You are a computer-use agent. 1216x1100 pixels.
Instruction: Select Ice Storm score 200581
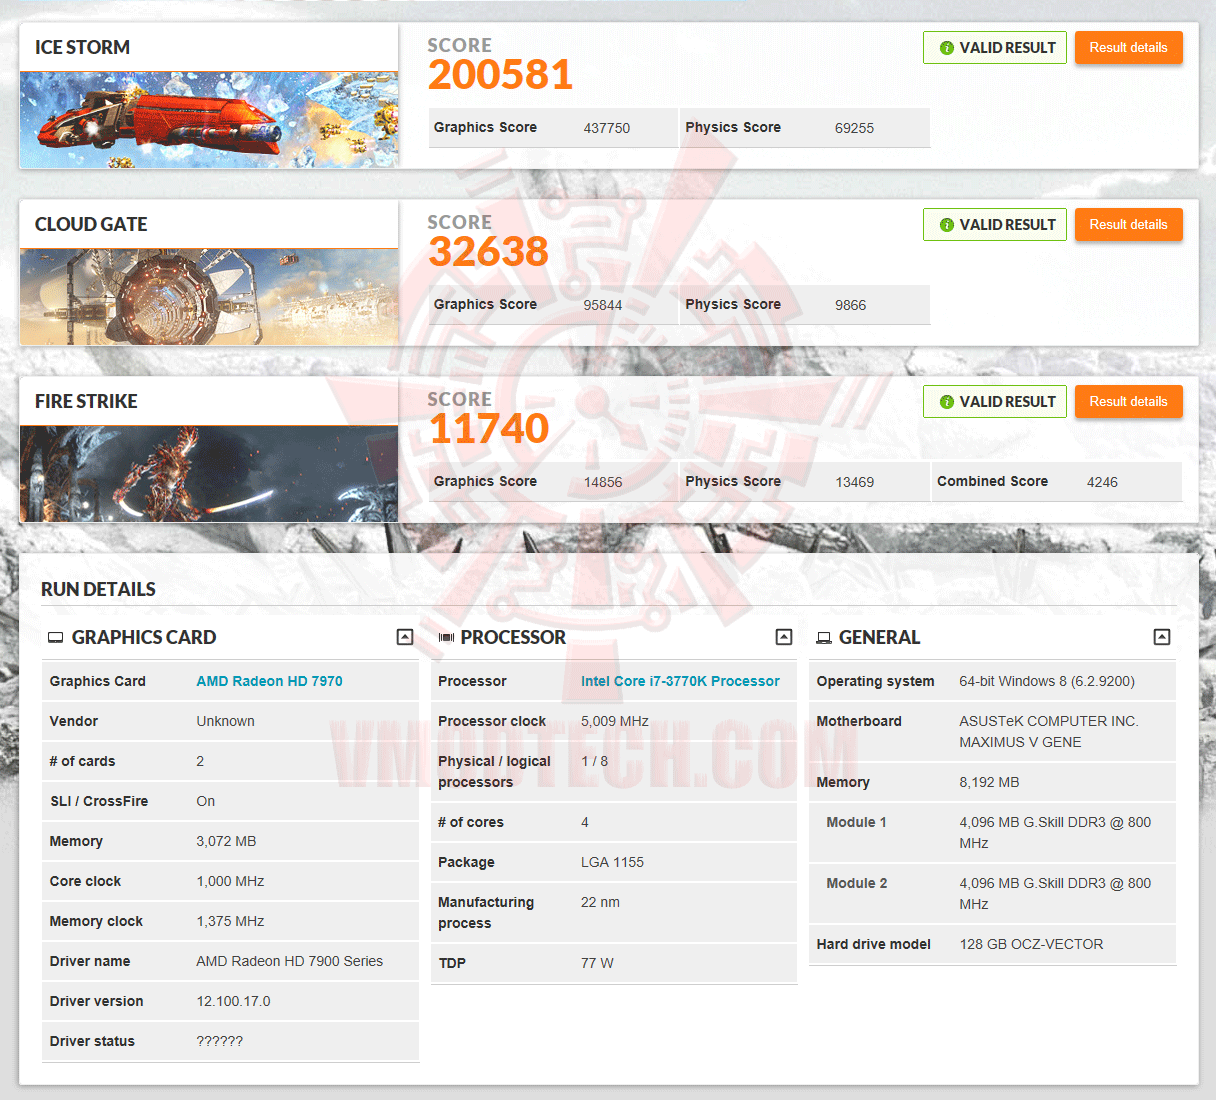coord(501,74)
